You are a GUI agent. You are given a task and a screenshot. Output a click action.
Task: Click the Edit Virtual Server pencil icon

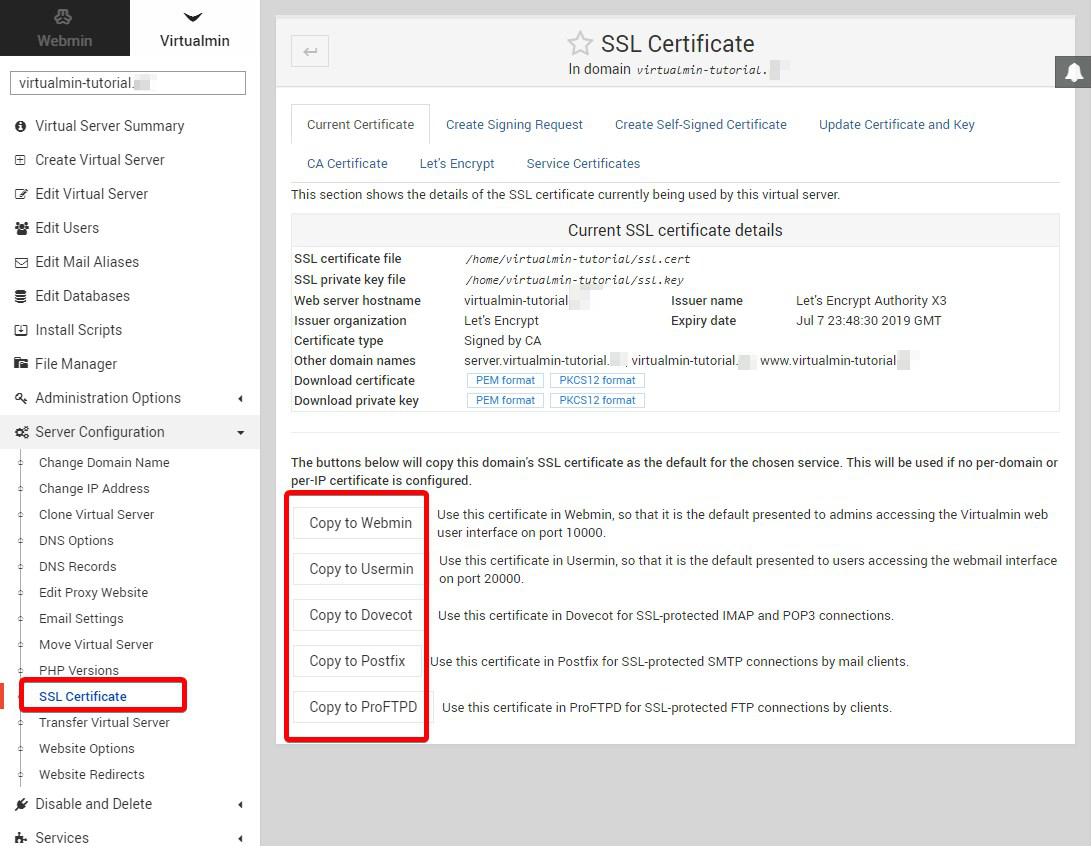[21, 194]
